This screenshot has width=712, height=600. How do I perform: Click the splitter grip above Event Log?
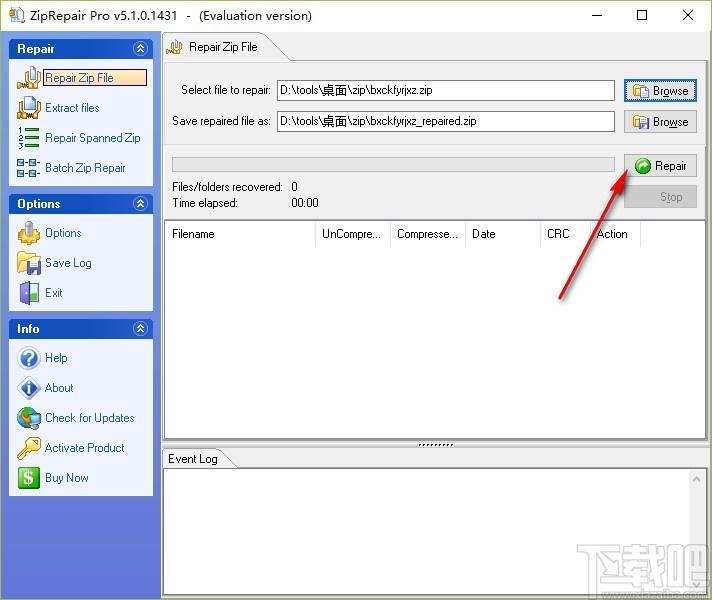pos(435,445)
